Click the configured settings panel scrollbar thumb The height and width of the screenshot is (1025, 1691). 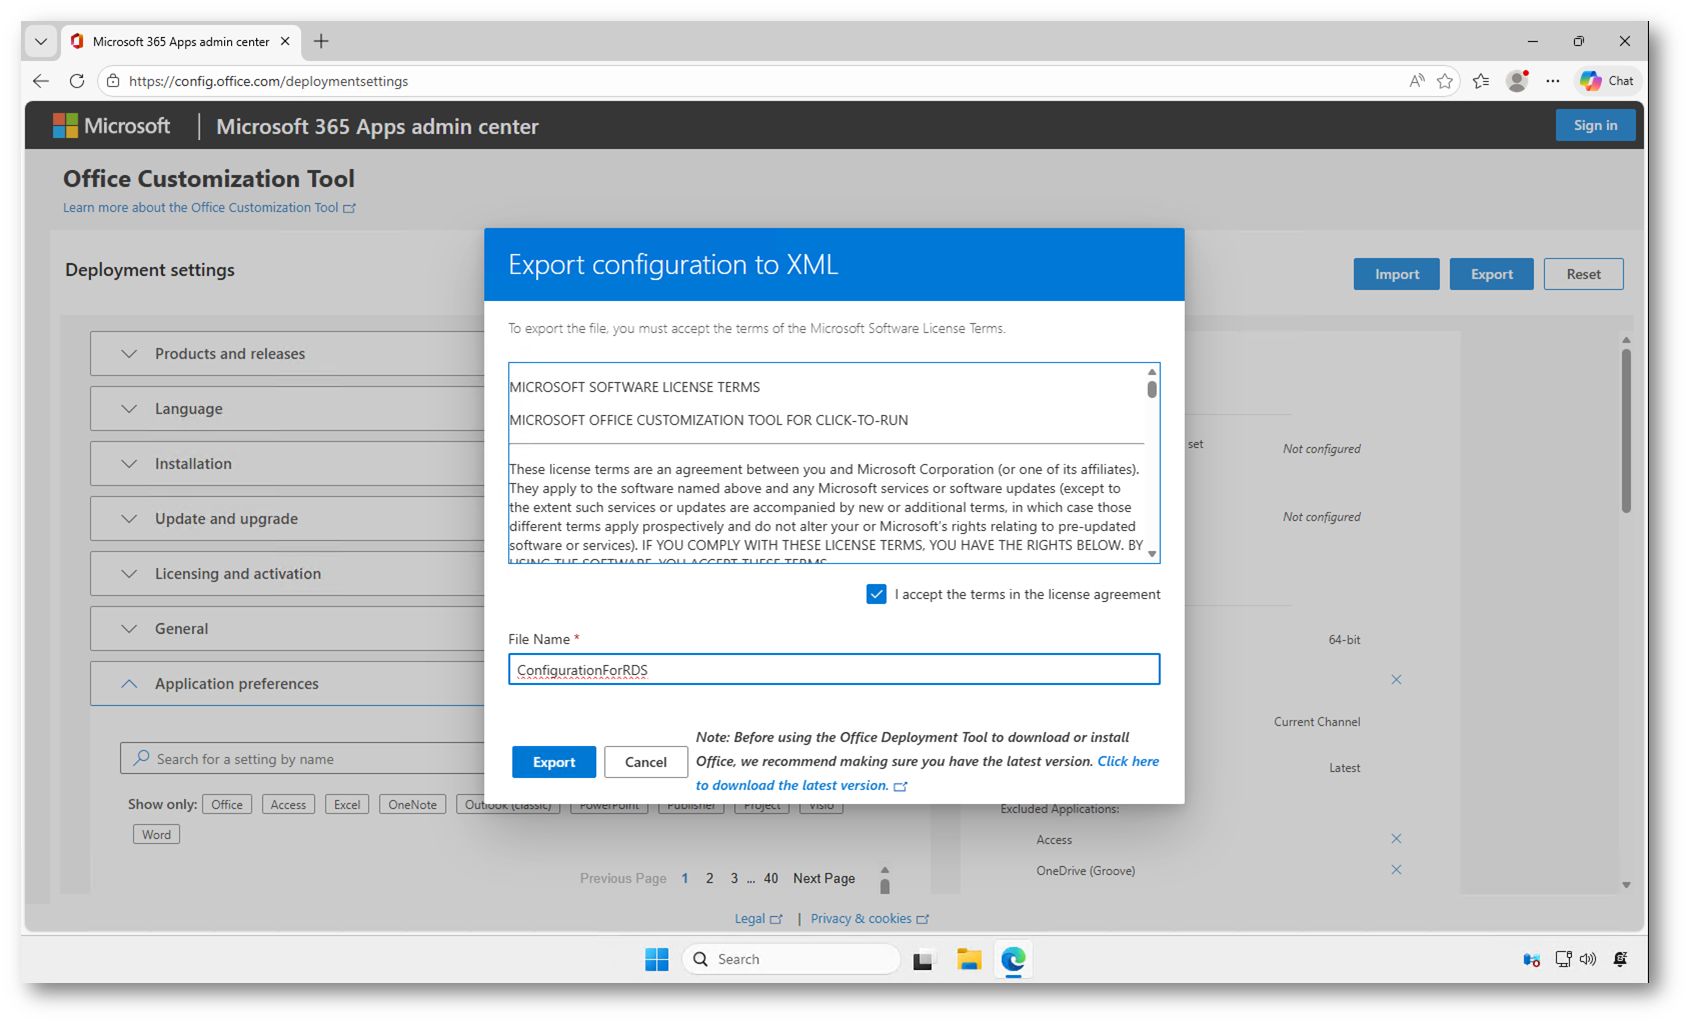coord(1626,430)
